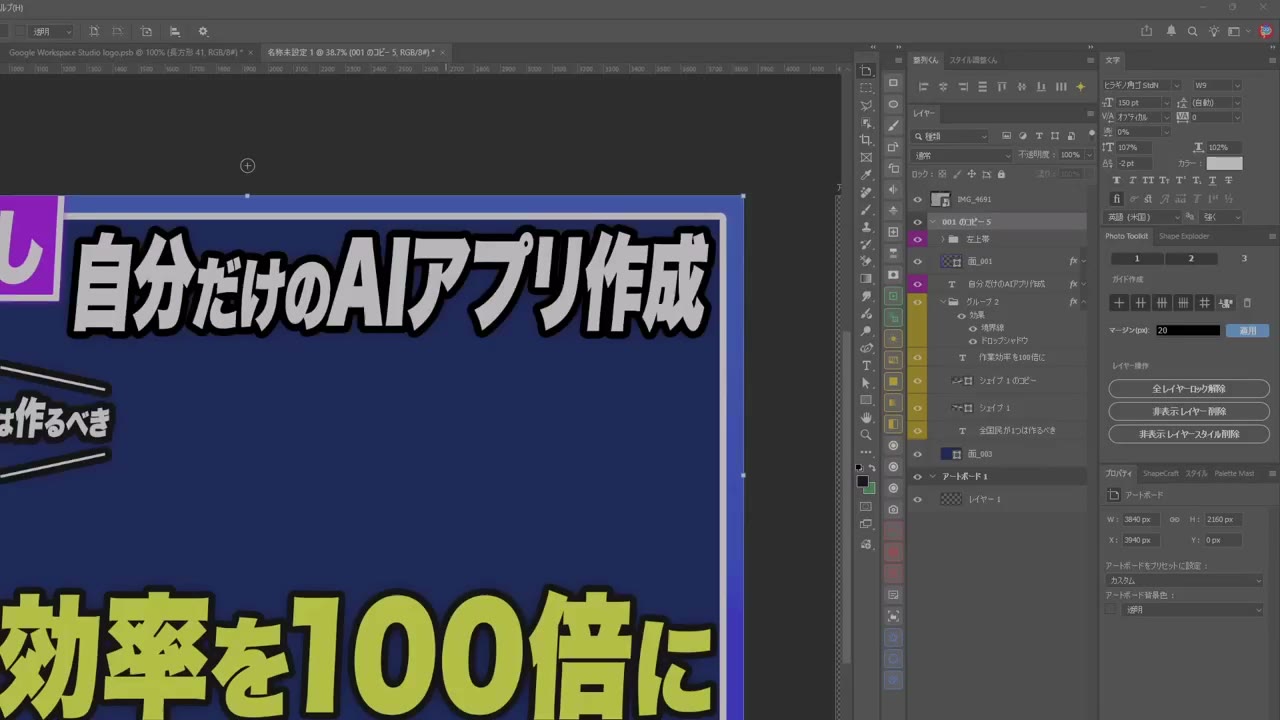This screenshot has width=1280, height=720.
Task: Hide the 面_003 layer
Action: tap(917, 455)
